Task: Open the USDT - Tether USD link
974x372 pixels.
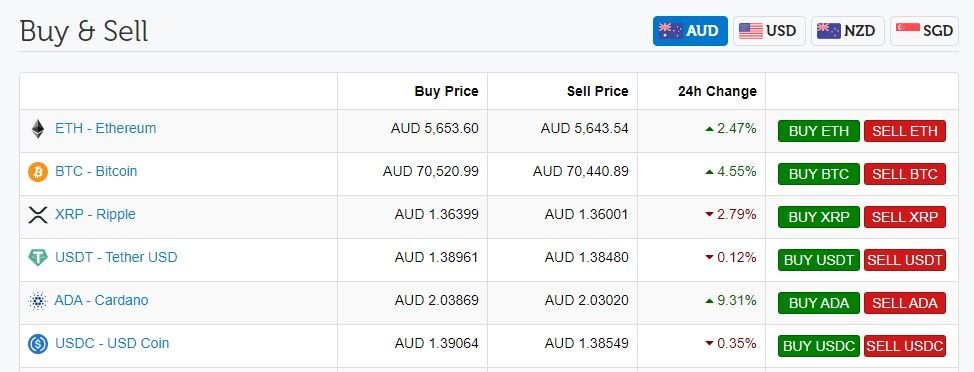Action: (116, 257)
